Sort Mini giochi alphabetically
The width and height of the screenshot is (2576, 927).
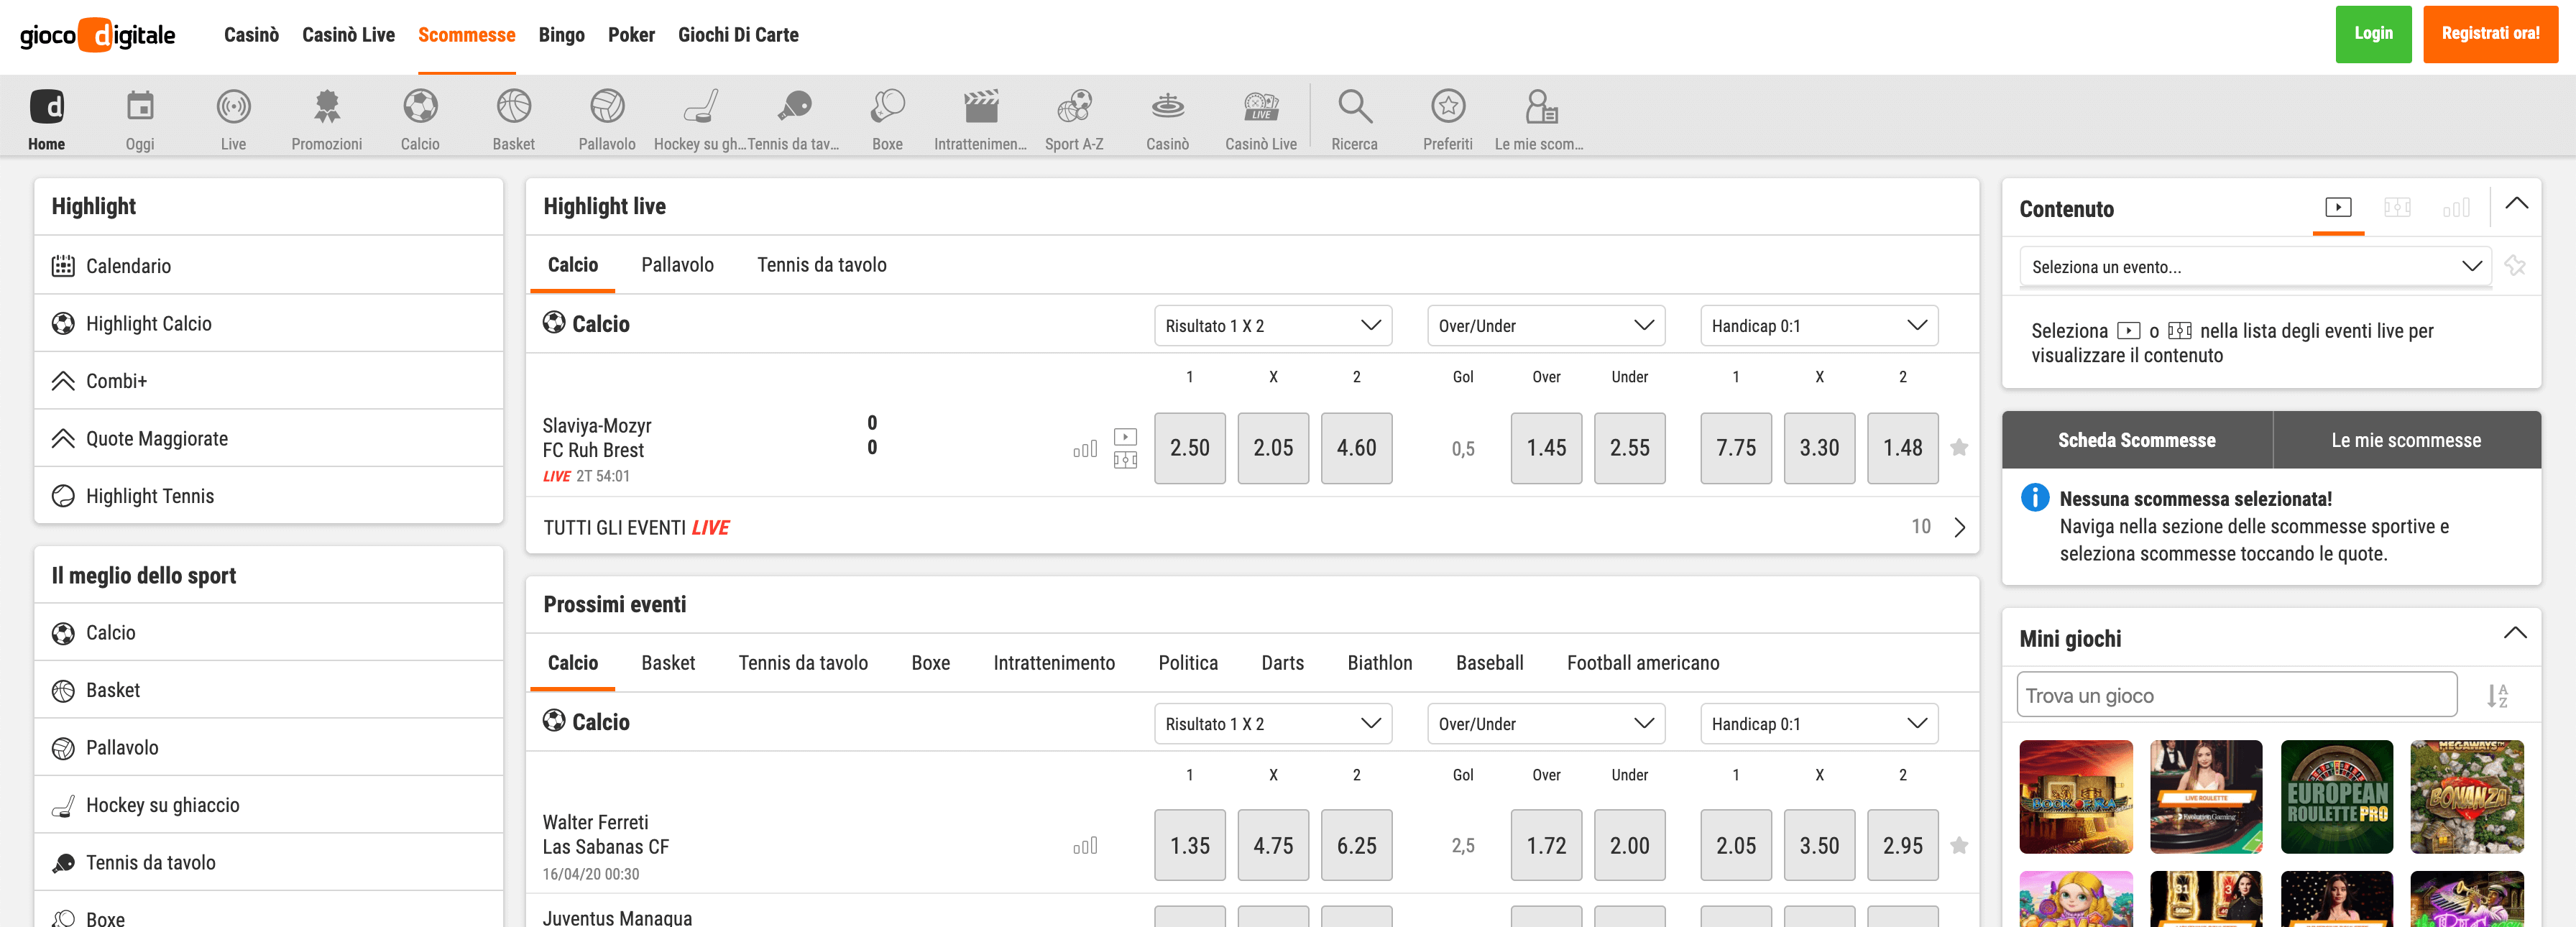tap(2497, 695)
